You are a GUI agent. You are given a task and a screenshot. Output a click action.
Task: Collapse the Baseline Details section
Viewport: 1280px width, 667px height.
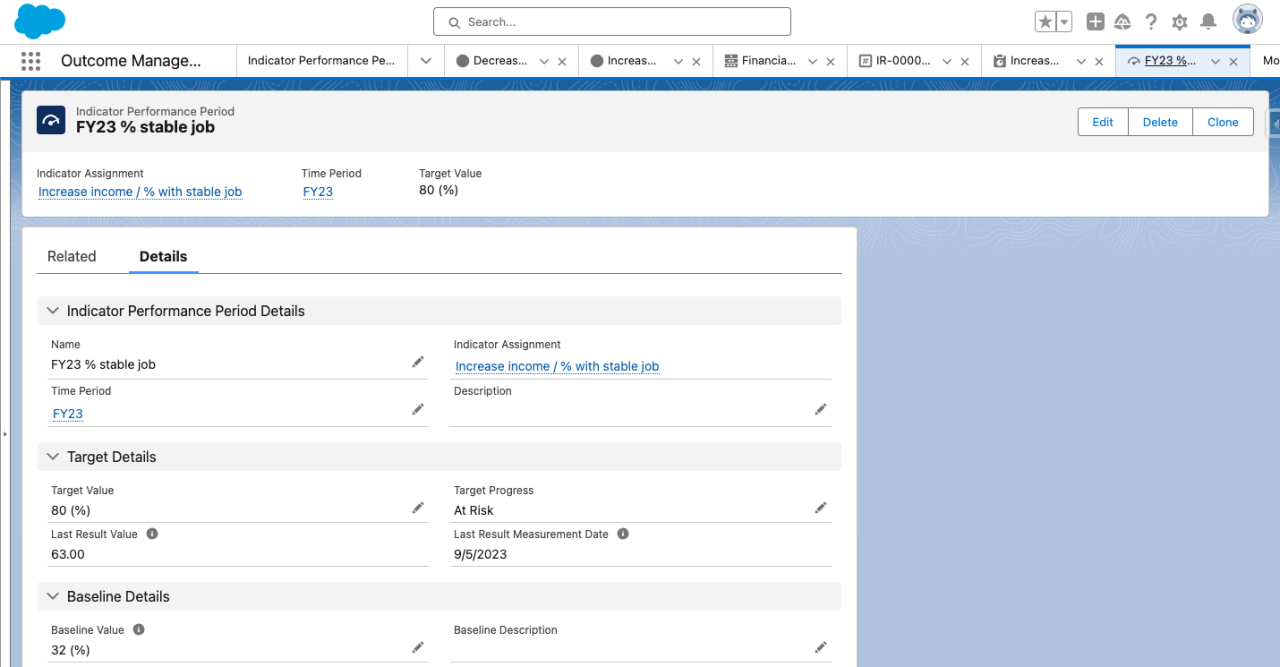point(53,597)
